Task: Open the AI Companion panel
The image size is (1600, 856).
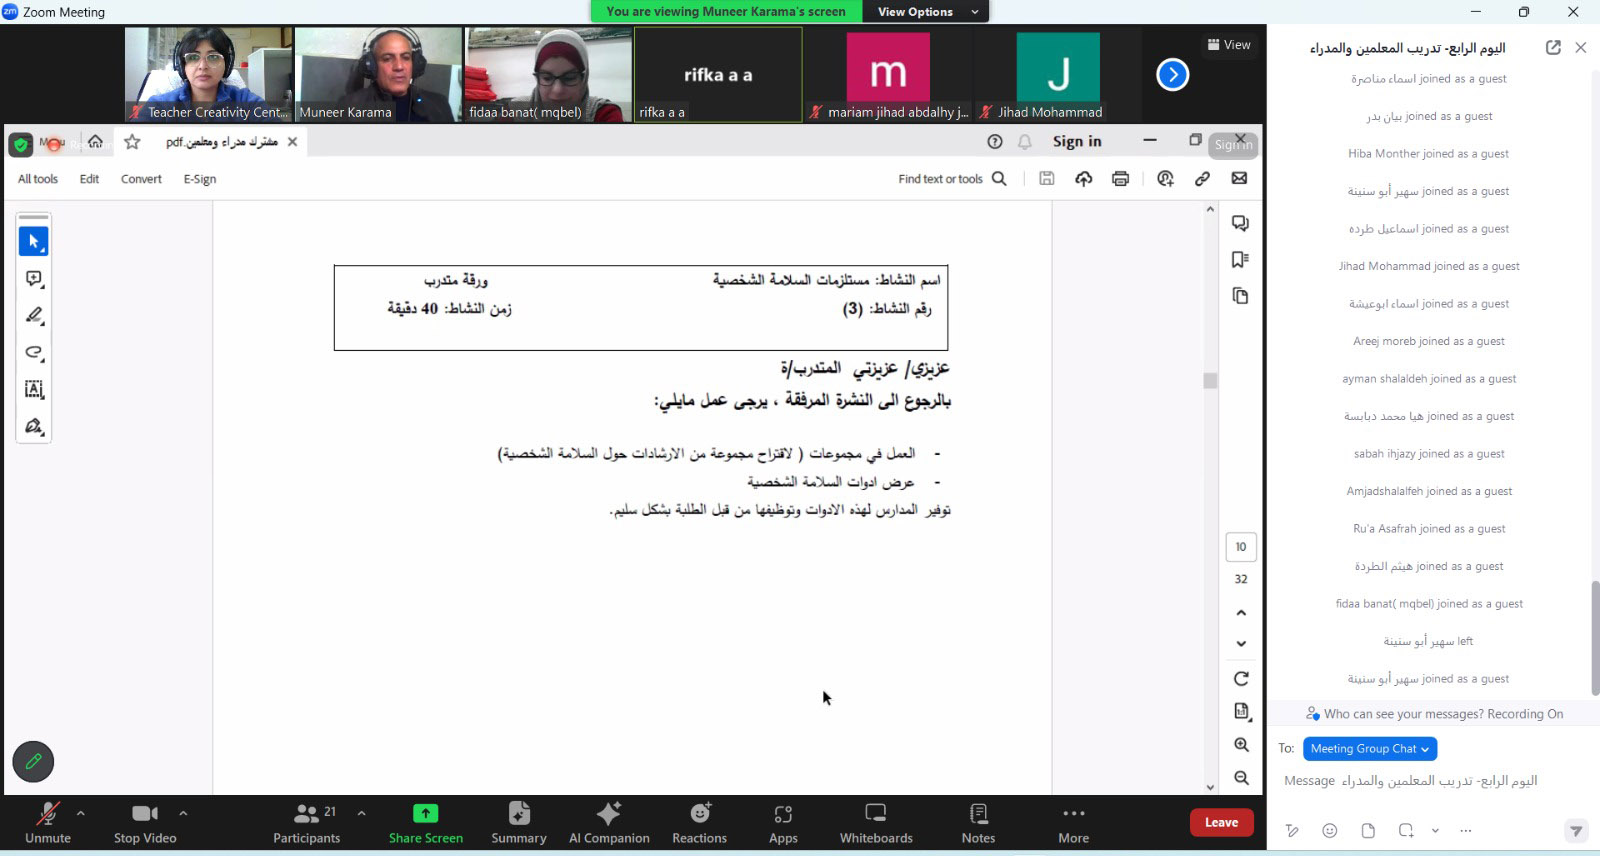Action: point(609,822)
